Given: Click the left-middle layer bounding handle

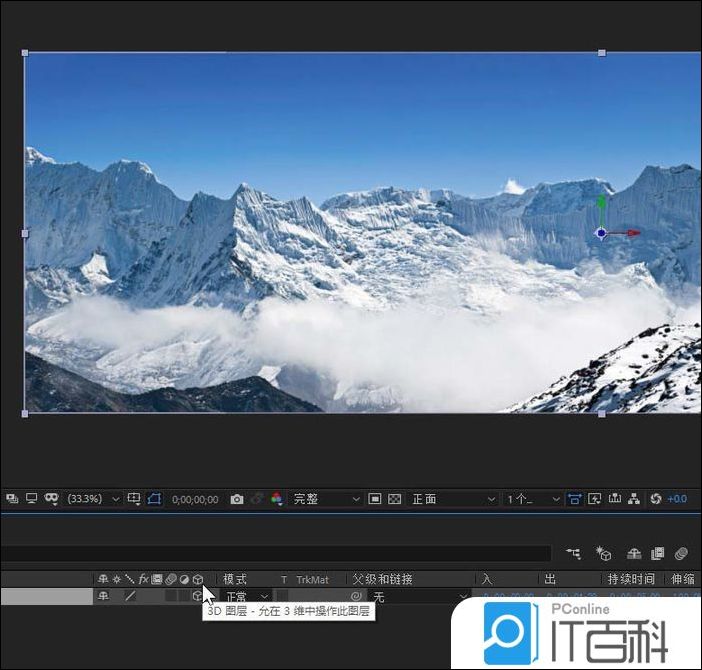Looking at the screenshot, I should pyautogui.click(x=25, y=233).
